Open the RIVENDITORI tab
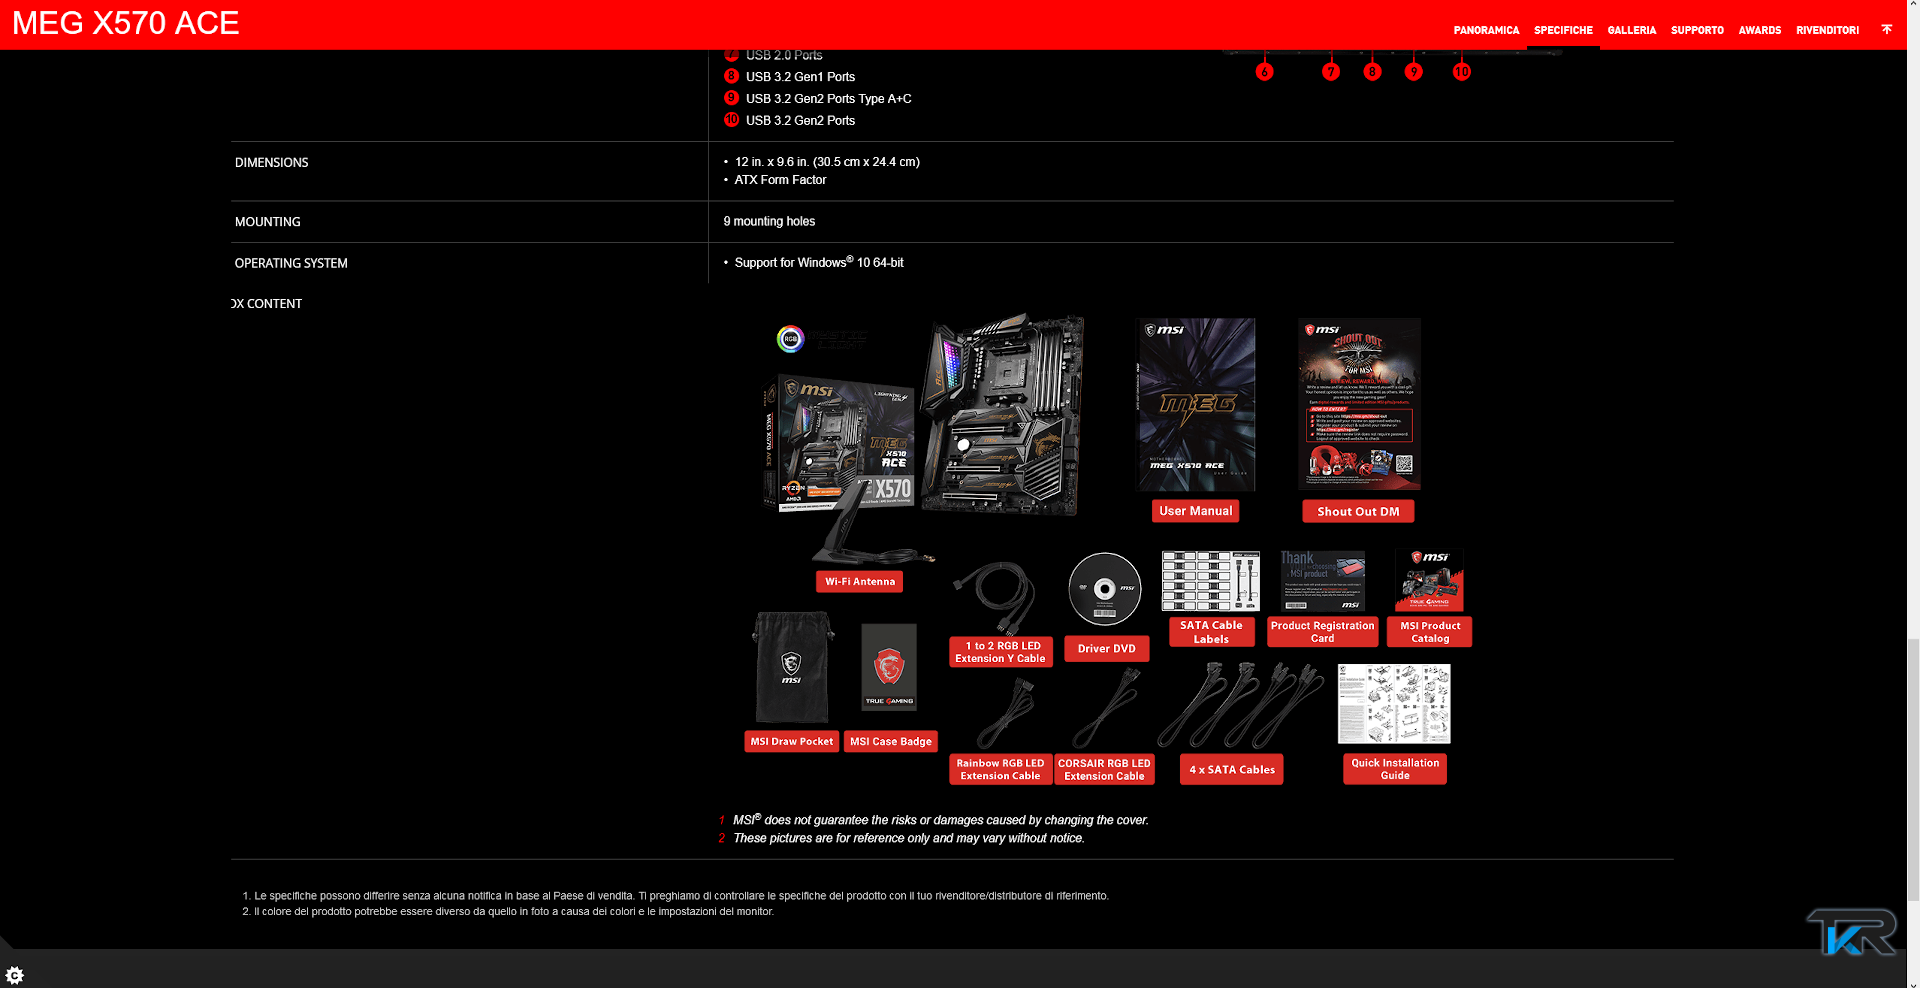This screenshot has height=988, width=1920. [1827, 30]
